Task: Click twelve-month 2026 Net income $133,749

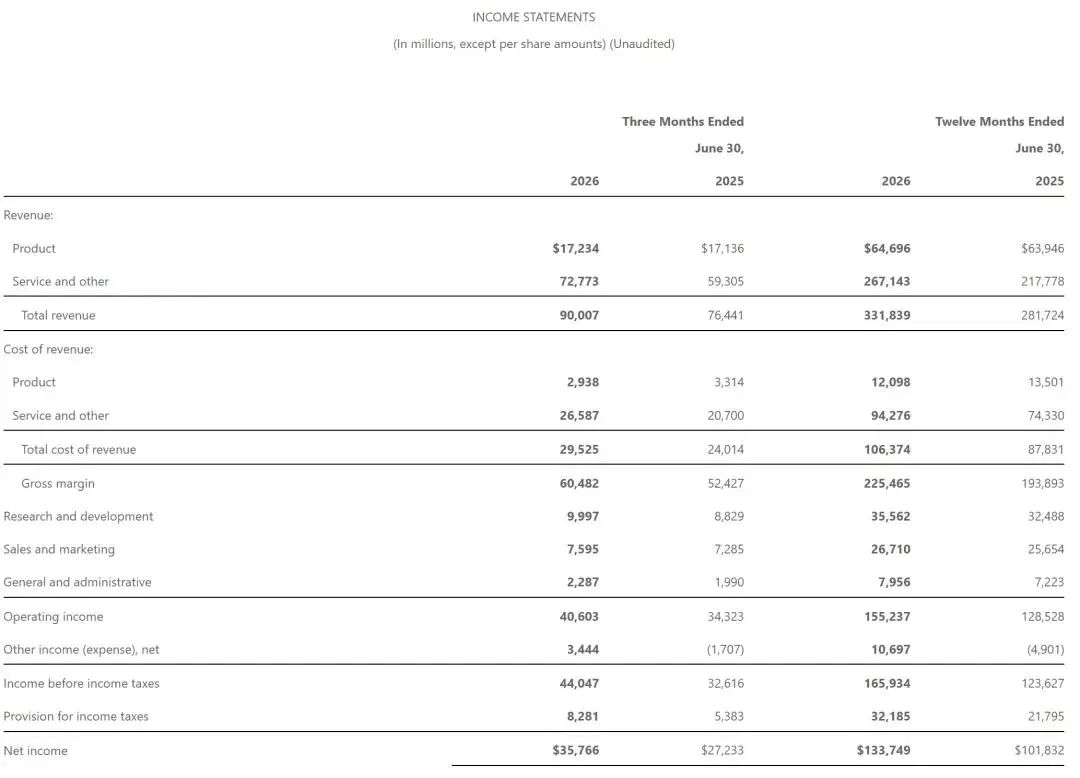Action: (x=883, y=750)
